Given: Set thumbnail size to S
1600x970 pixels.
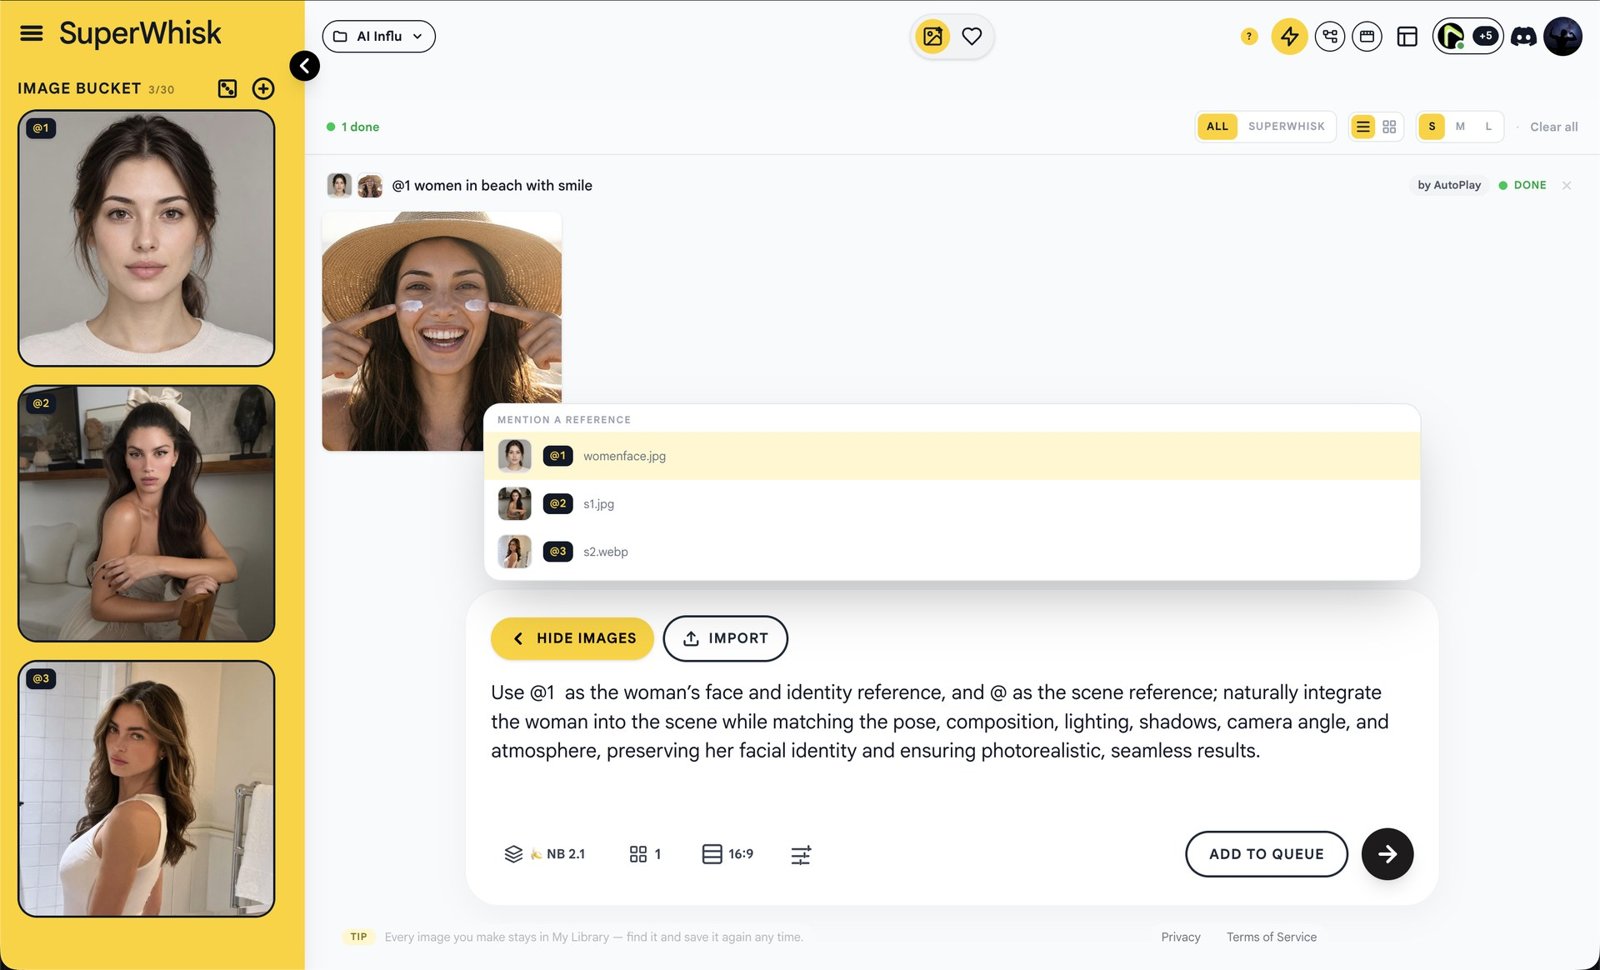Looking at the screenshot, I should (1432, 127).
